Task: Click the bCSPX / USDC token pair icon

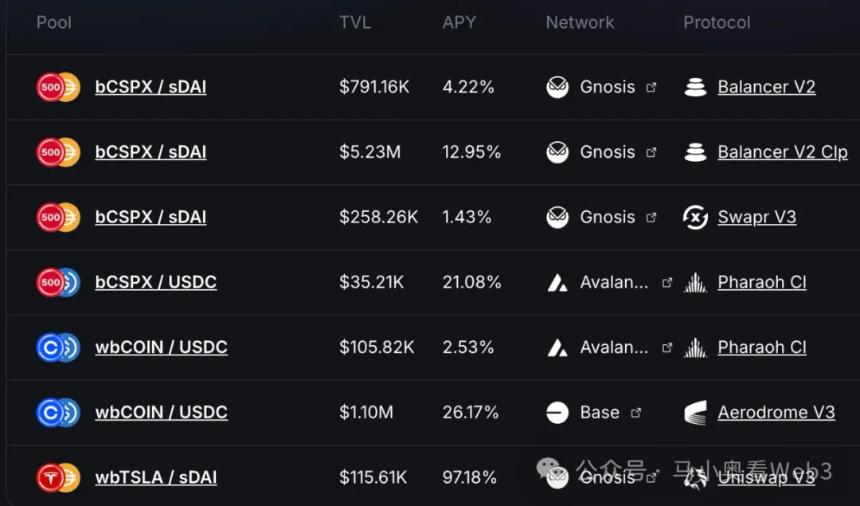Action: (x=58, y=282)
